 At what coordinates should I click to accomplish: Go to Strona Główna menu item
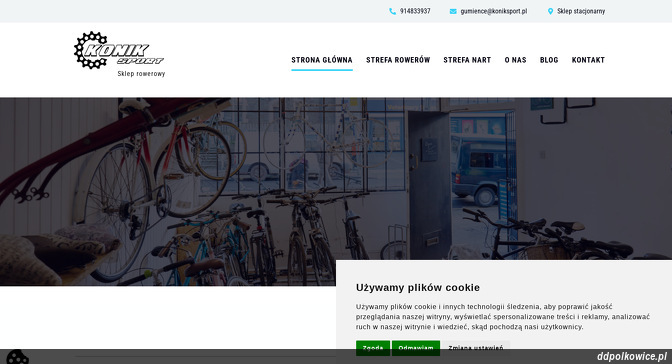pyautogui.click(x=322, y=60)
